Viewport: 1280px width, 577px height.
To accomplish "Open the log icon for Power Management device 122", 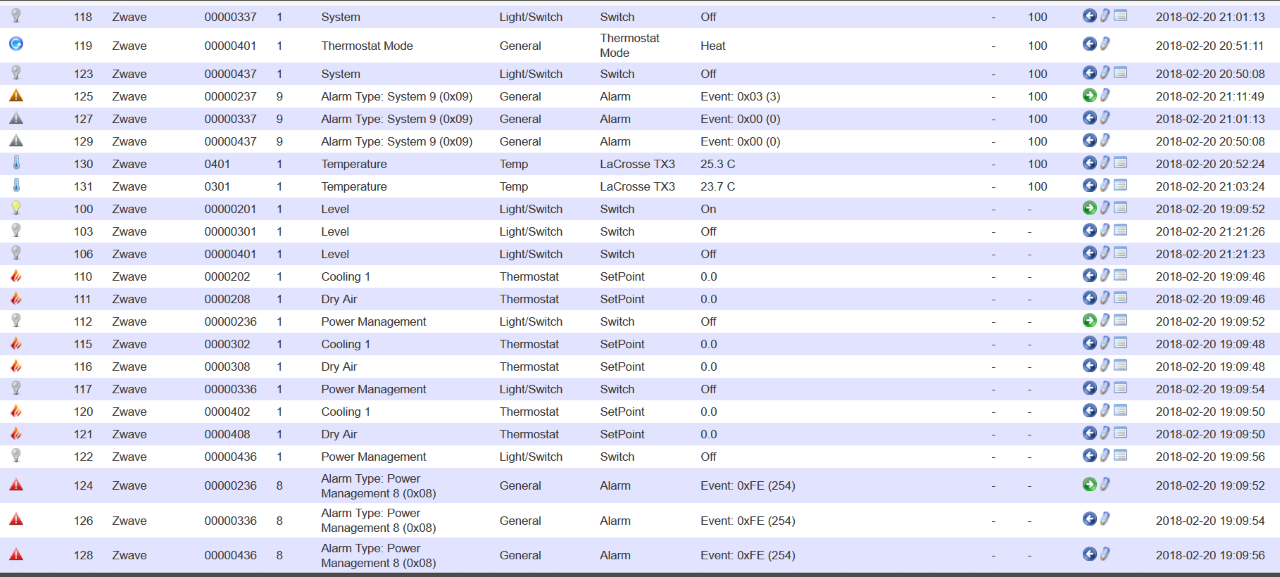I will click(1121, 456).
